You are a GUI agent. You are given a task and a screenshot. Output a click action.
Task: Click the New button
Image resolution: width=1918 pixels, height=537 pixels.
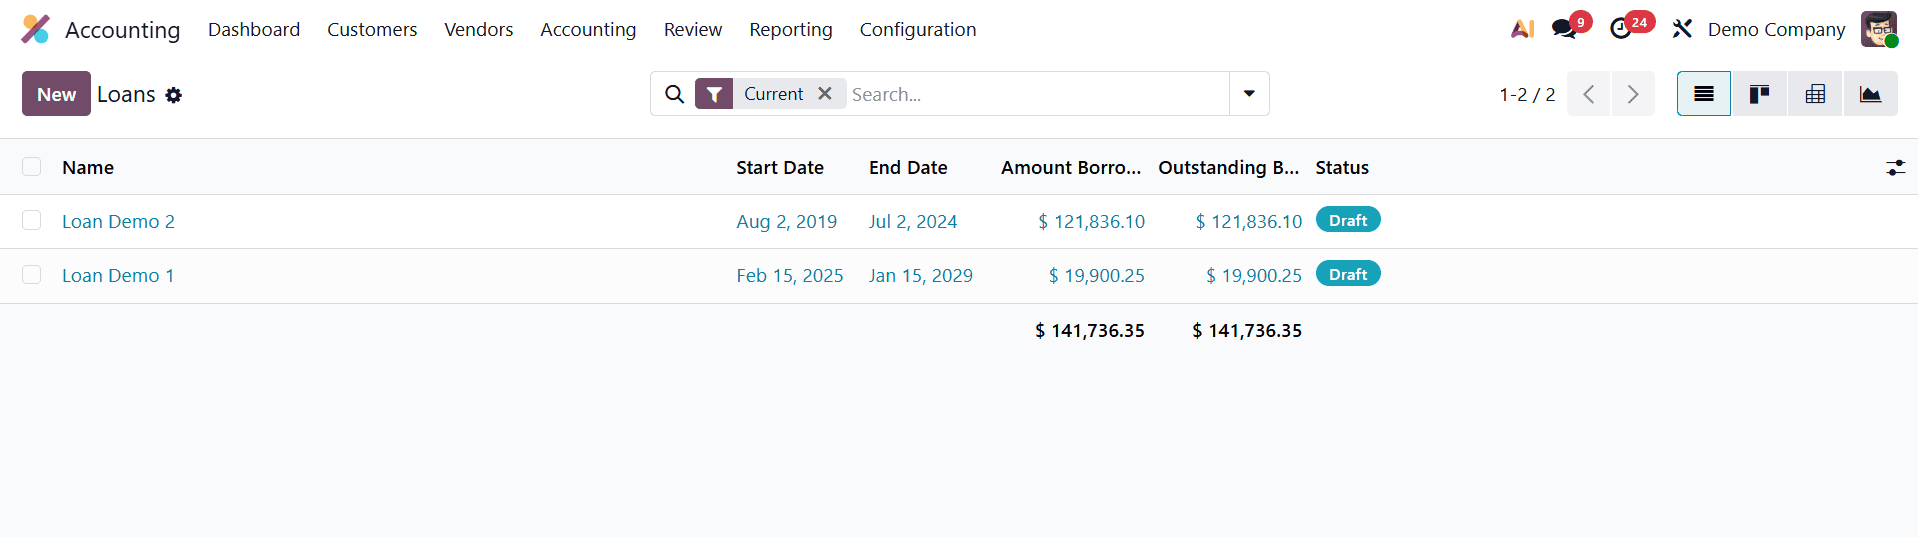pos(56,94)
